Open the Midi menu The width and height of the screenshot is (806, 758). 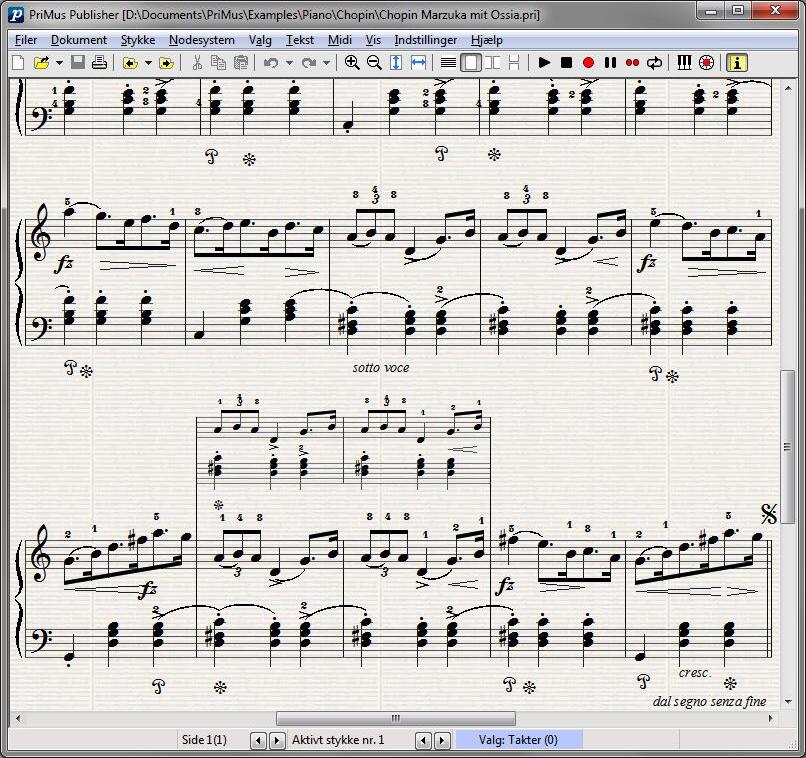tap(340, 40)
